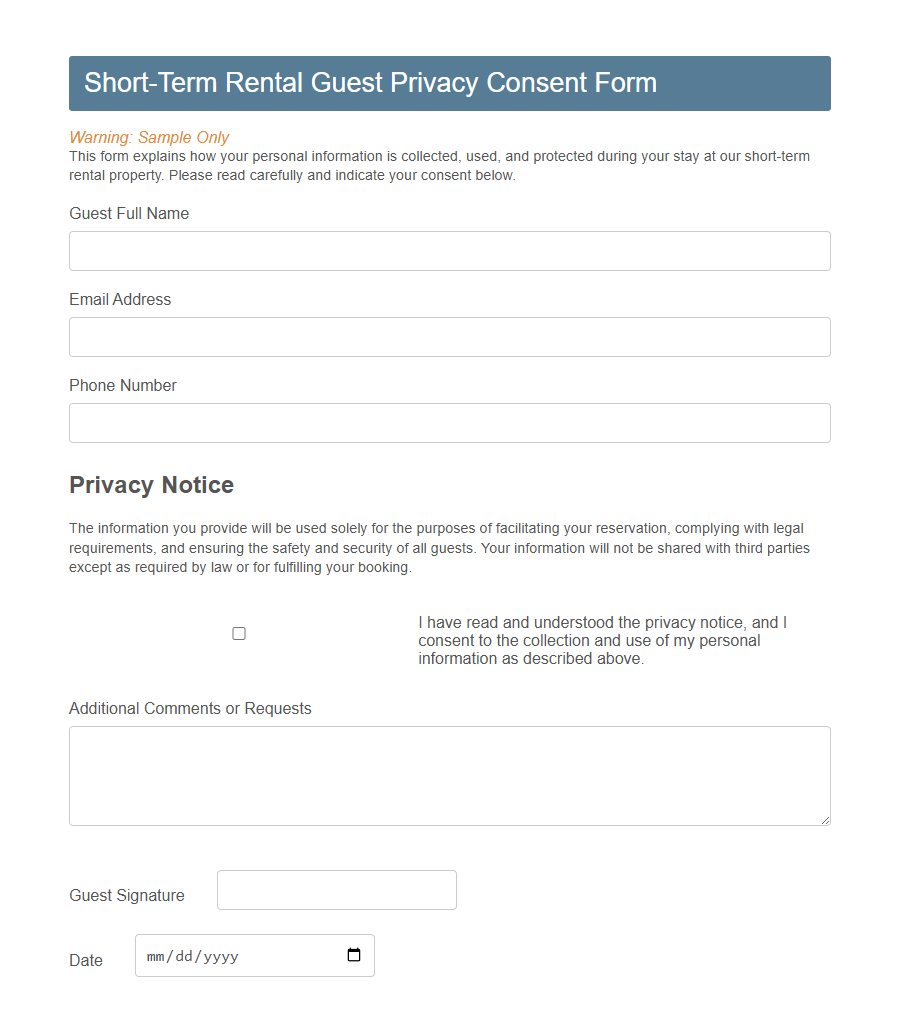Check the privacy consent checkbox

tap(238, 632)
